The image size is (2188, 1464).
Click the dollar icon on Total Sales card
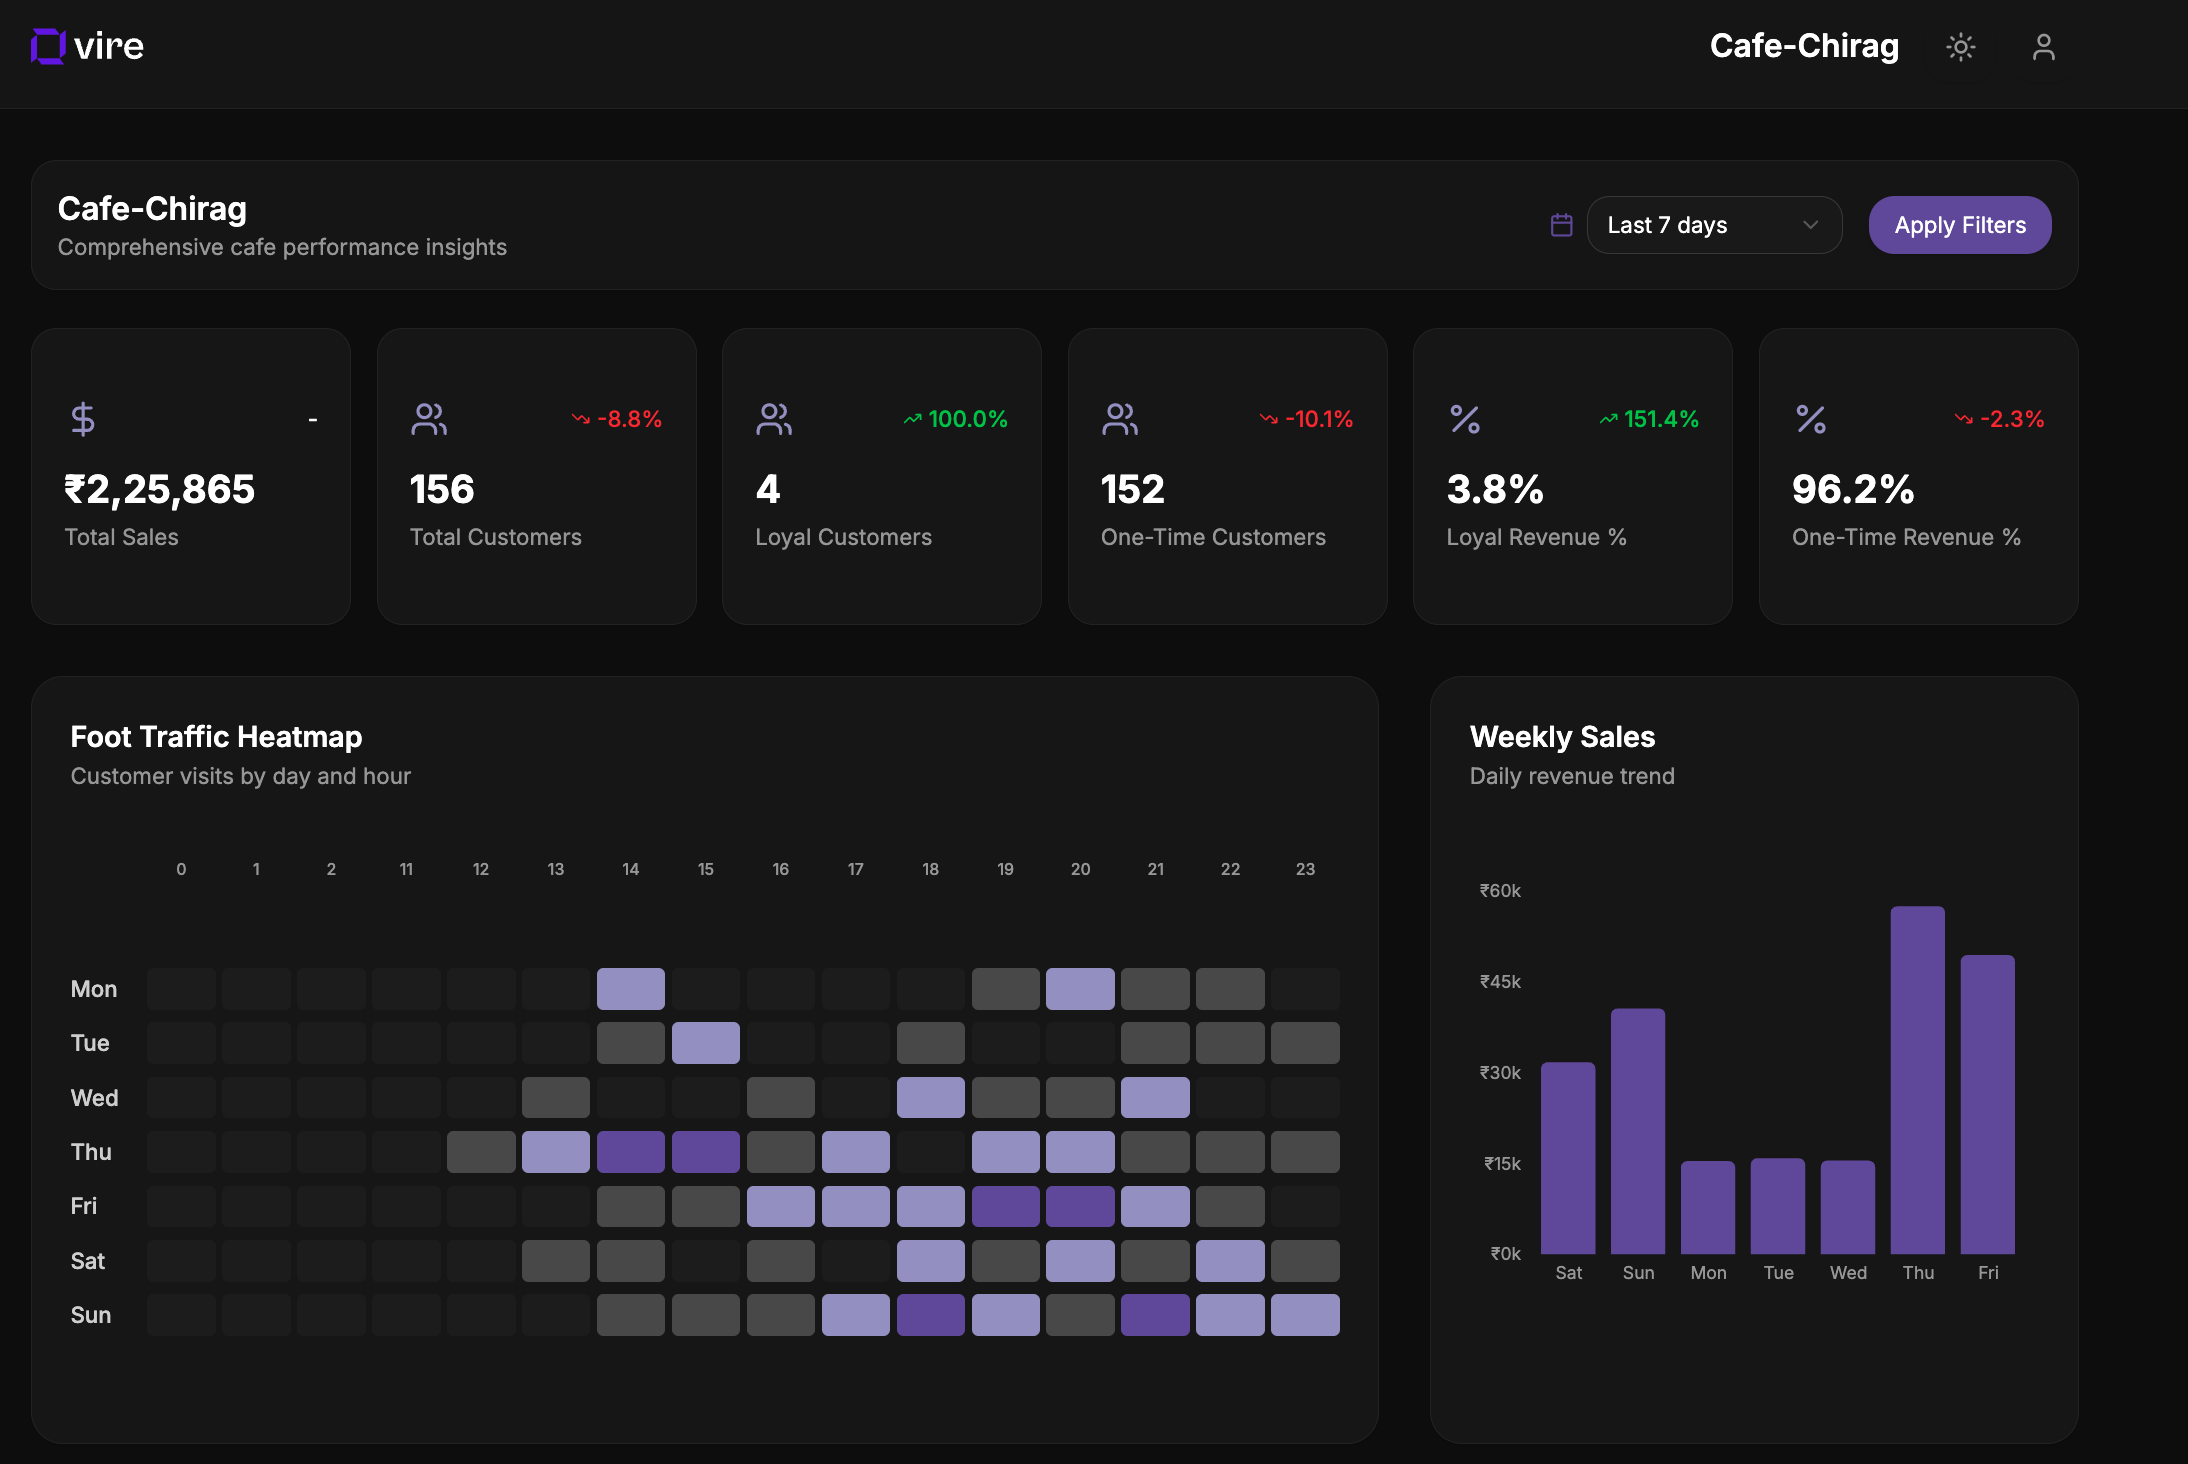click(83, 419)
